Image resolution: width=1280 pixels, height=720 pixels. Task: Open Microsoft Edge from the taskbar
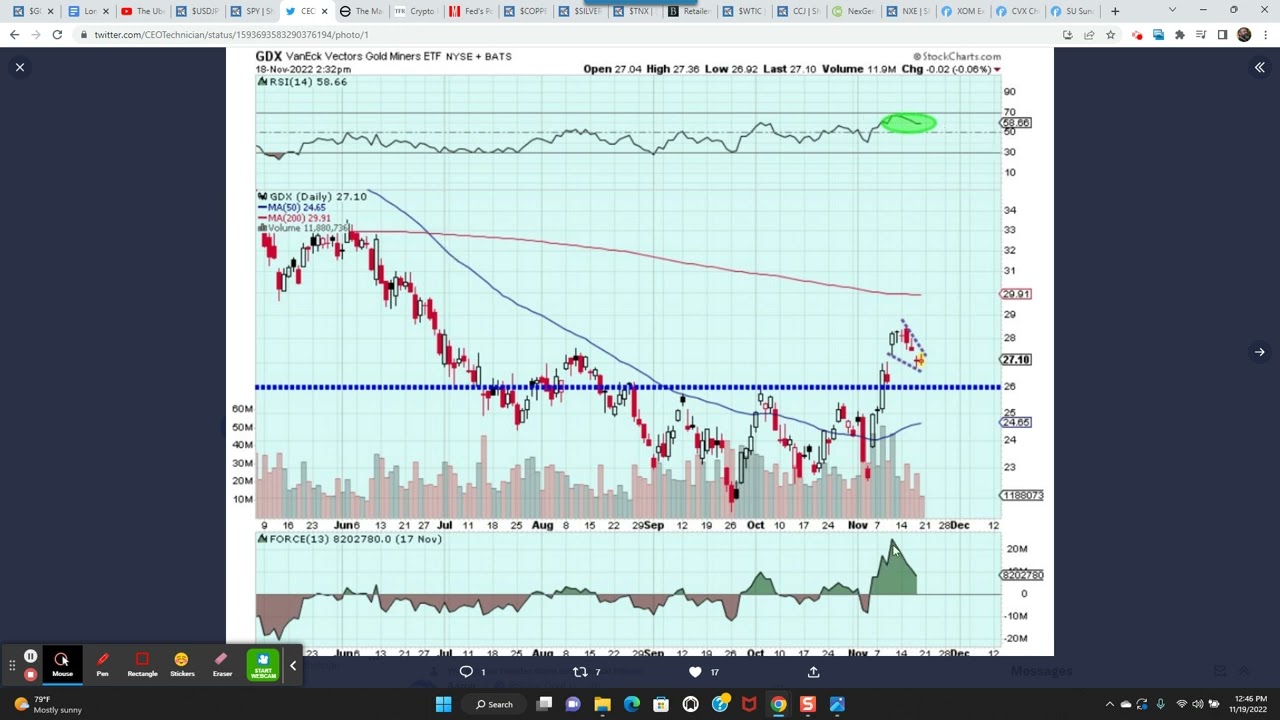[632, 704]
